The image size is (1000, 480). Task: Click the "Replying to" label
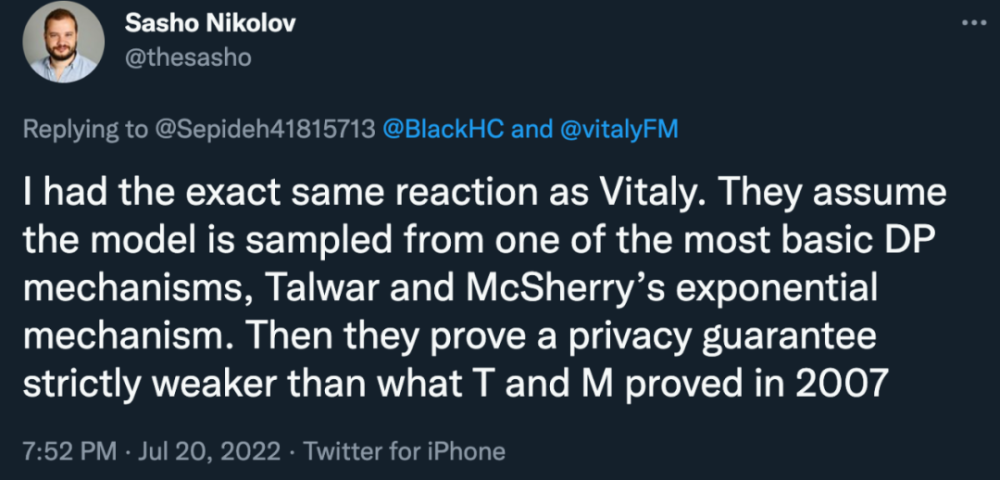(x=97, y=130)
